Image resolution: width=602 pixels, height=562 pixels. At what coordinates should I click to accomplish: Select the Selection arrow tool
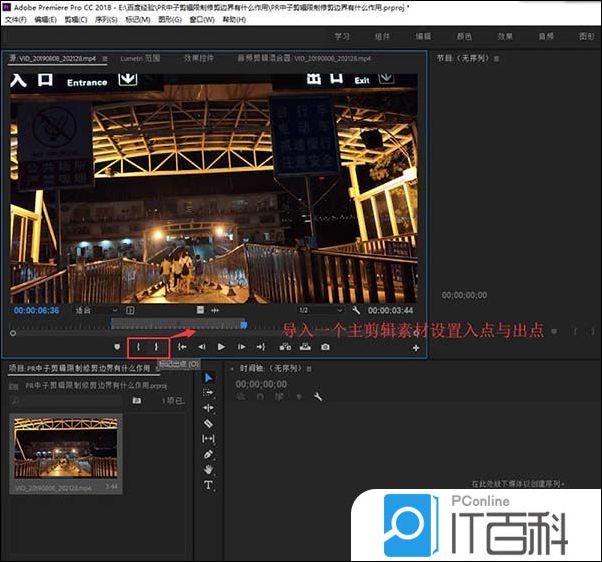(208, 378)
